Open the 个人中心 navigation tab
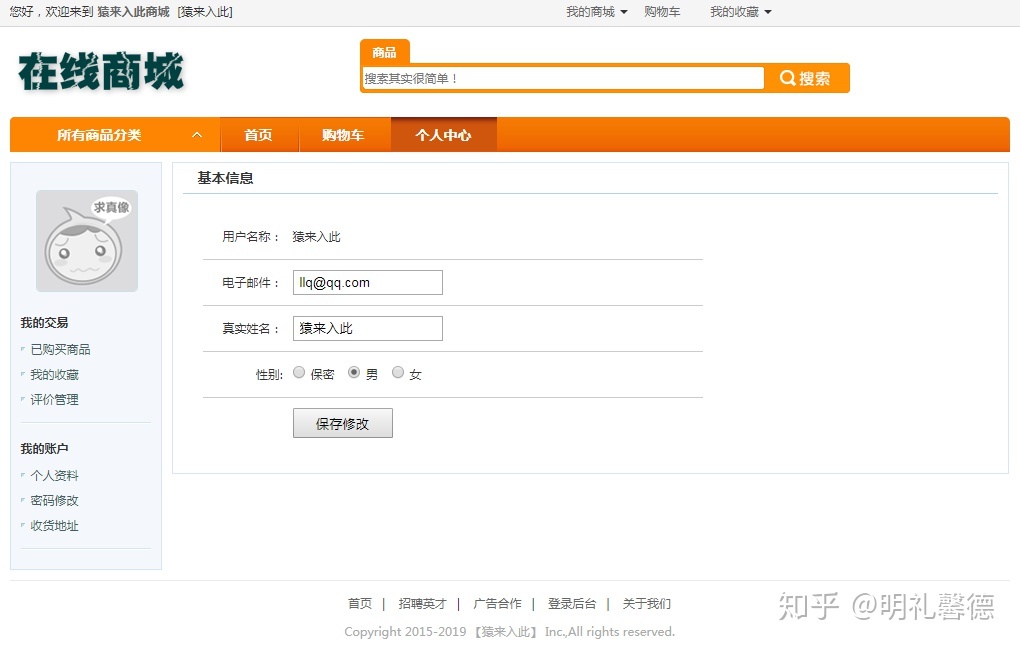 (x=444, y=135)
